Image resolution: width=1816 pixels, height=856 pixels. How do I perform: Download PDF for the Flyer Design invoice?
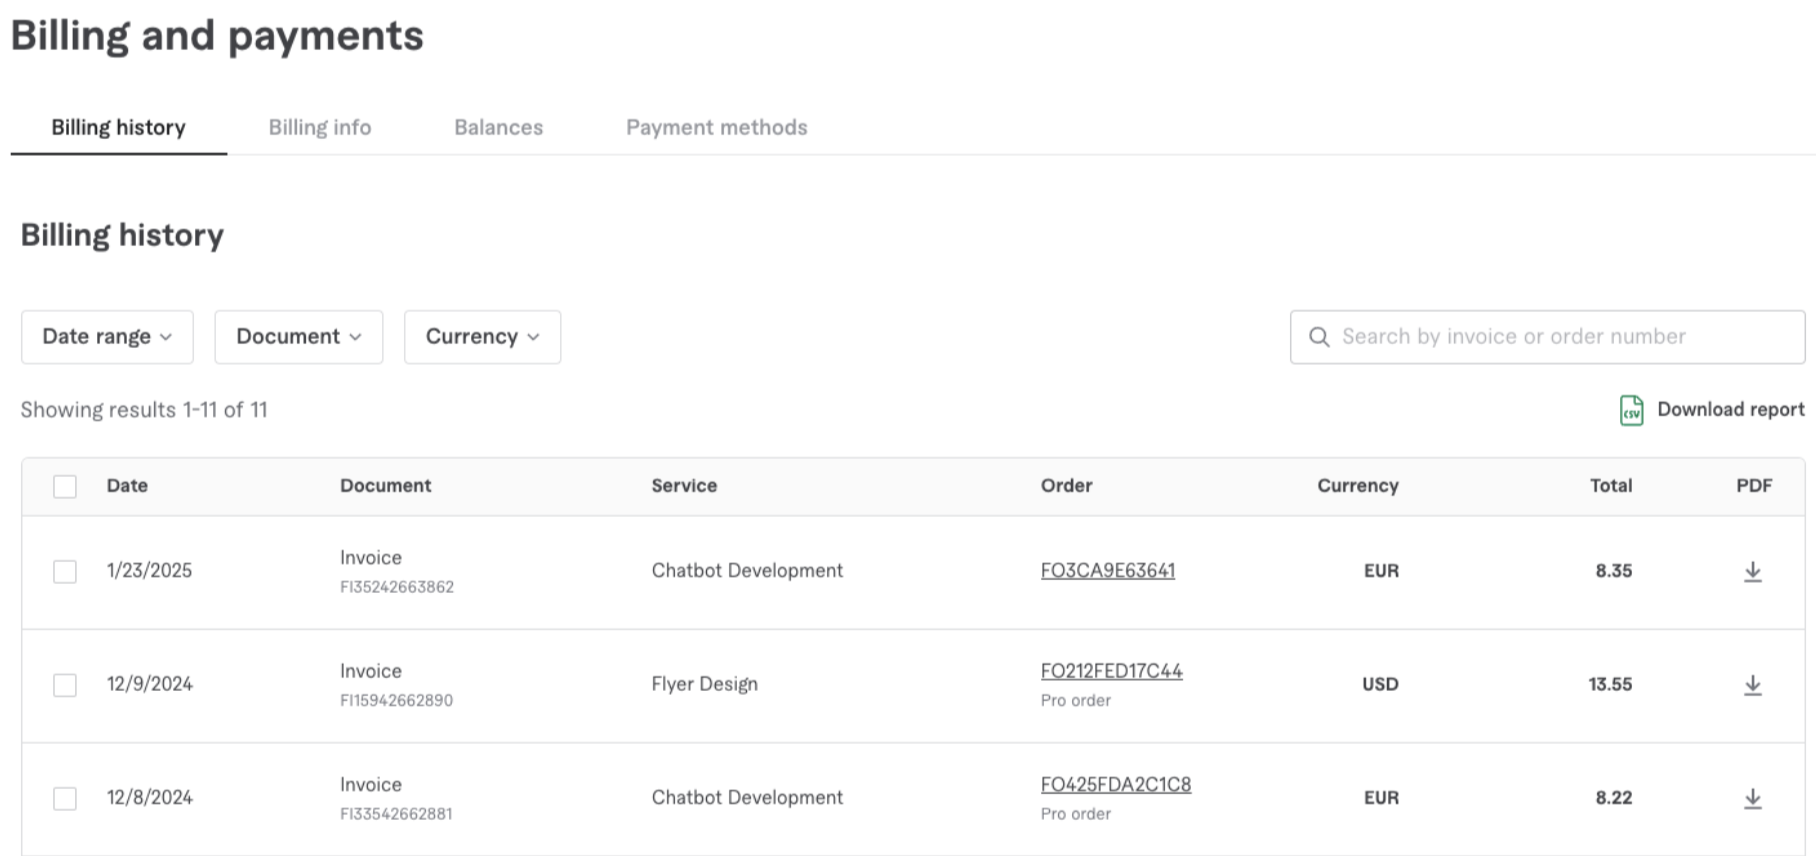tap(1752, 685)
